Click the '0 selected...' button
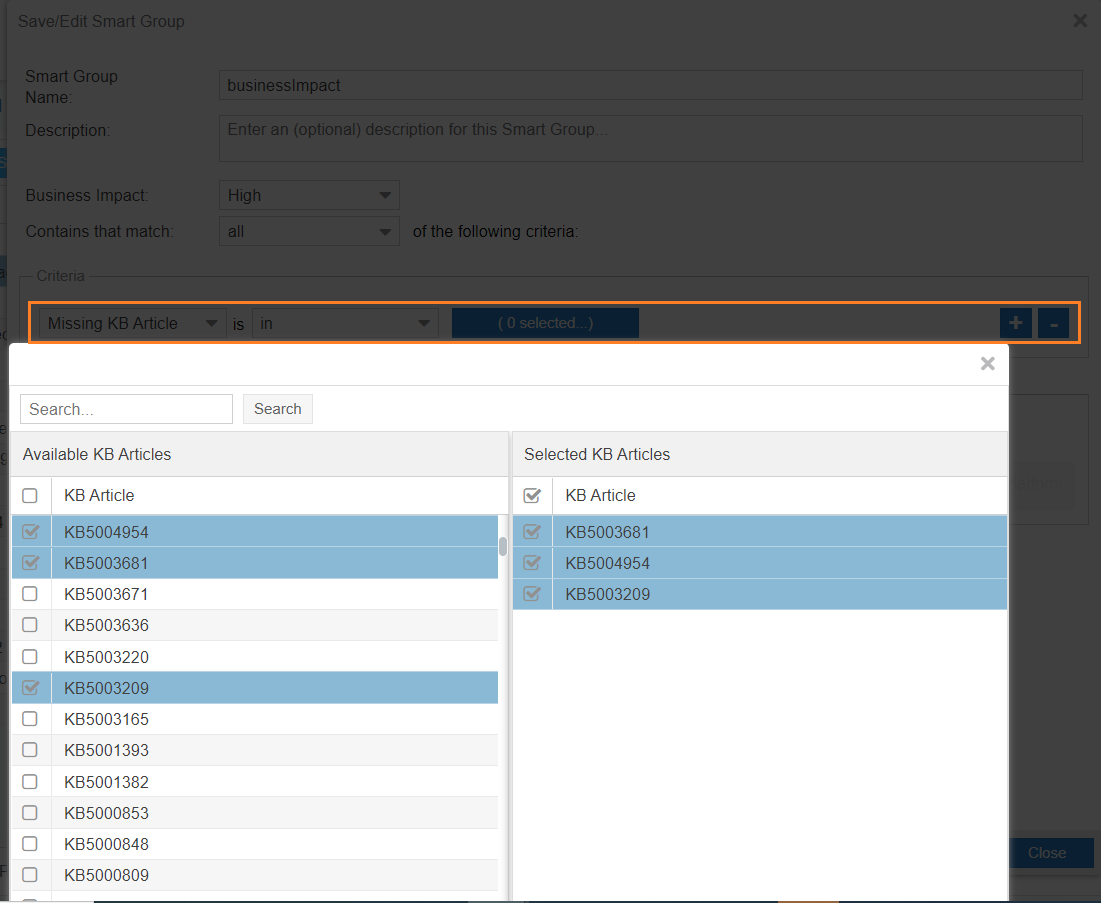The image size is (1101, 903). click(x=545, y=324)
